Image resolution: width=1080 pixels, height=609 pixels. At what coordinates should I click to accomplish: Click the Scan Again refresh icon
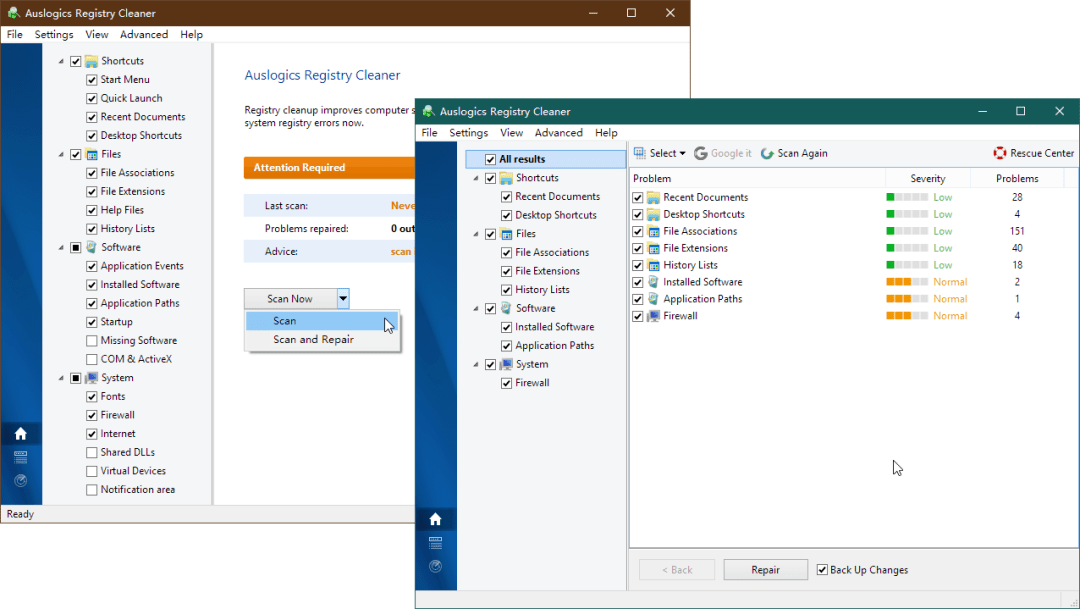767,153
